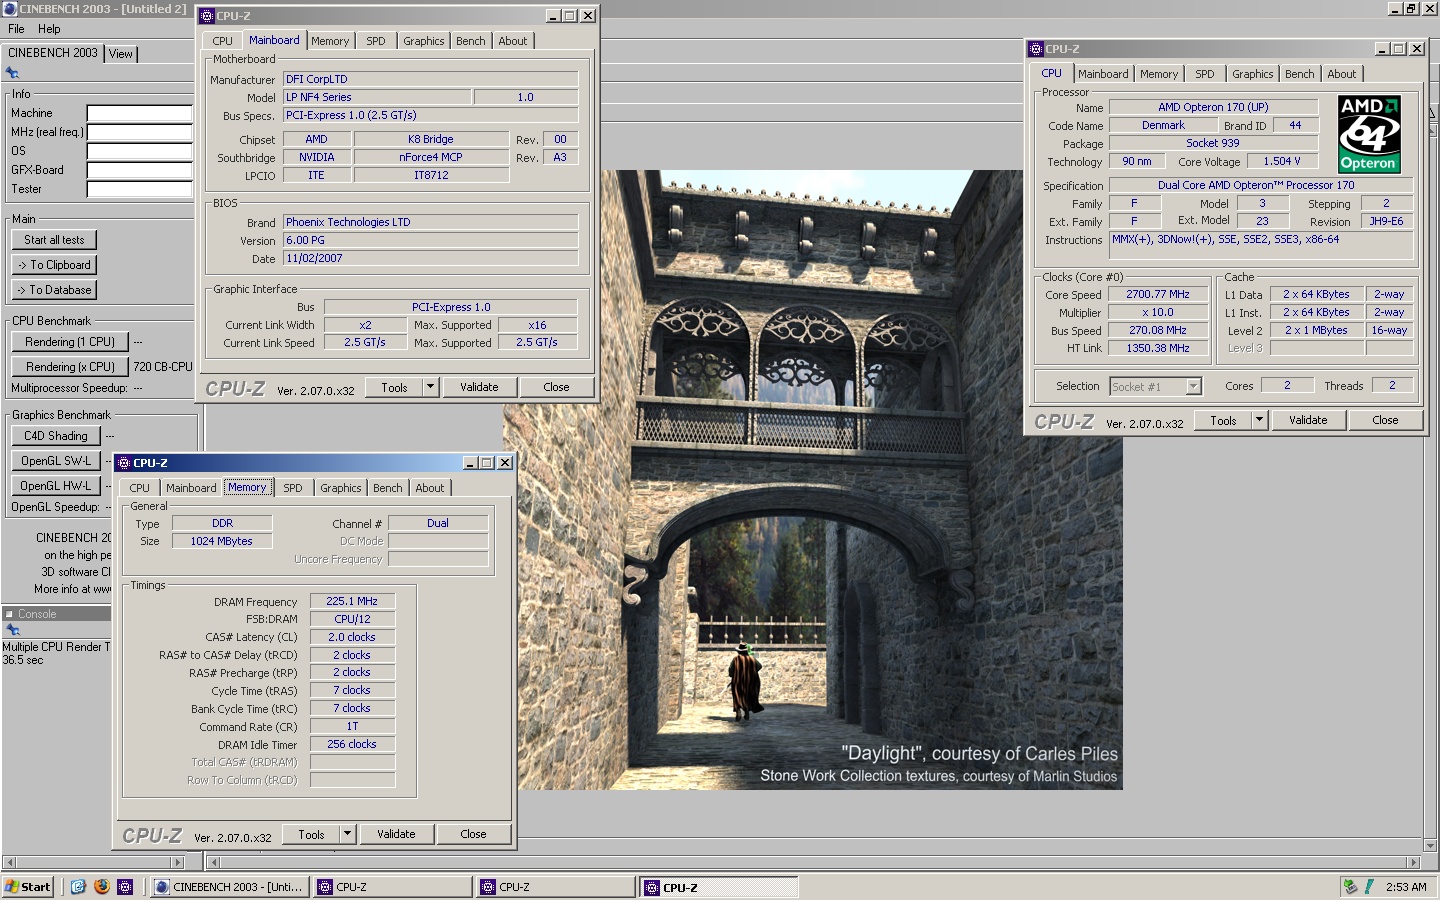Click Tools button in the Opteron CPU-Z window
The image size is (1440, 900).
click(1223, 420)
